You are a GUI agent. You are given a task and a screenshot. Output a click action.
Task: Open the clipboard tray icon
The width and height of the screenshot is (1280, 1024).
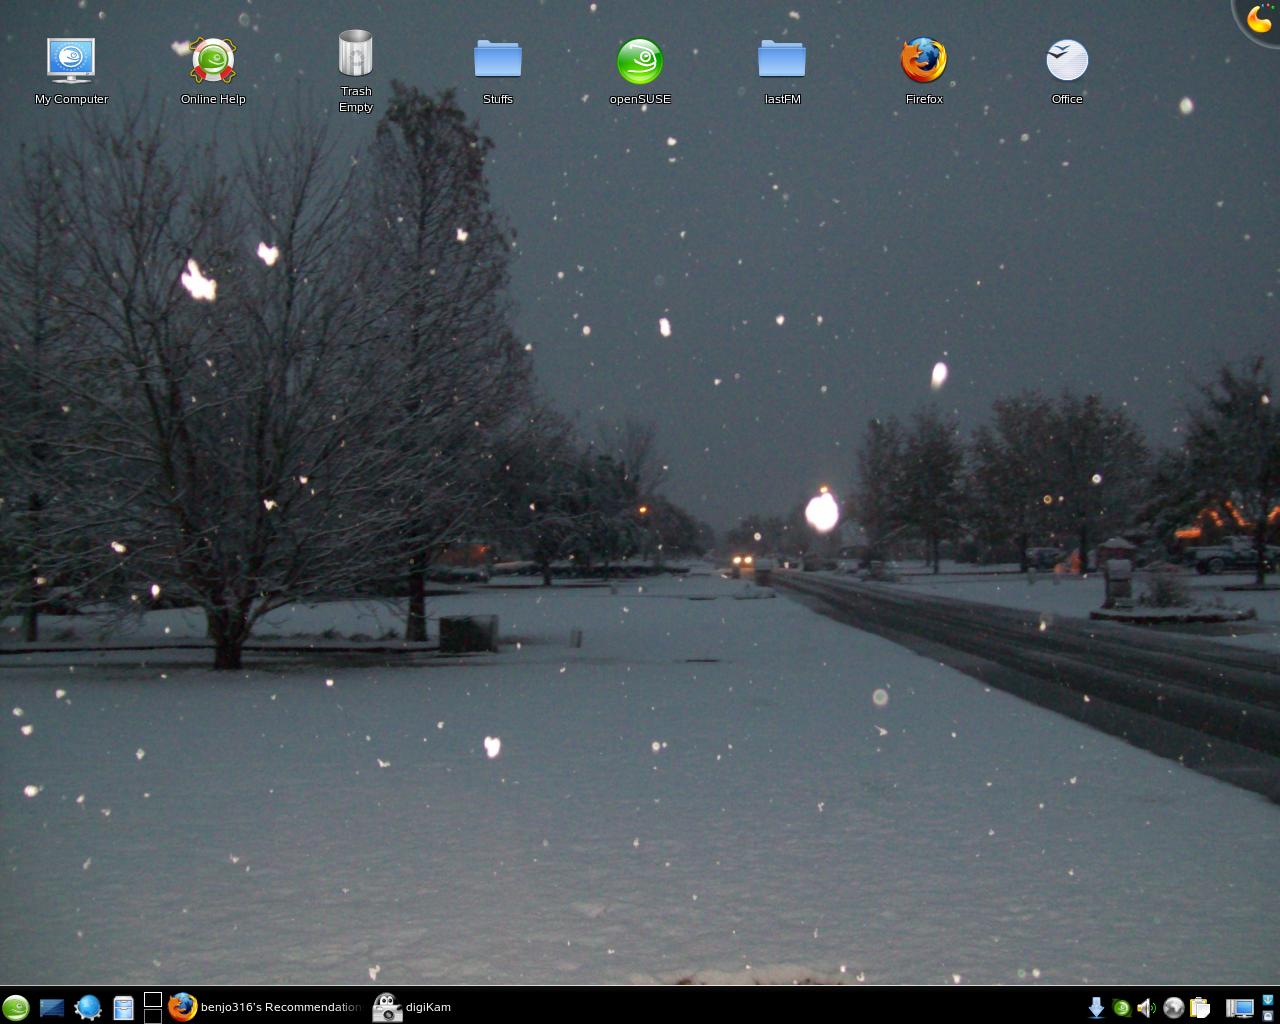click(1200, 1008)
